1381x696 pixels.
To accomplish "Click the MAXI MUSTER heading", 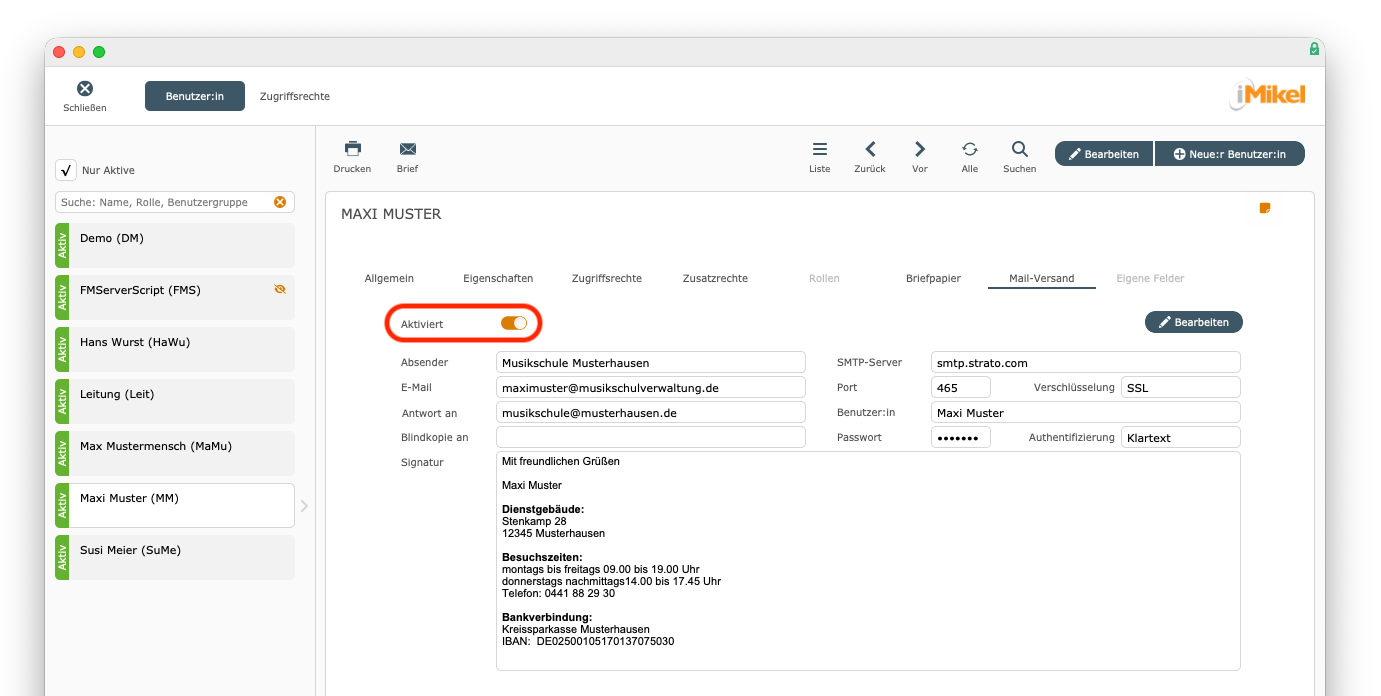I will 391,214.
